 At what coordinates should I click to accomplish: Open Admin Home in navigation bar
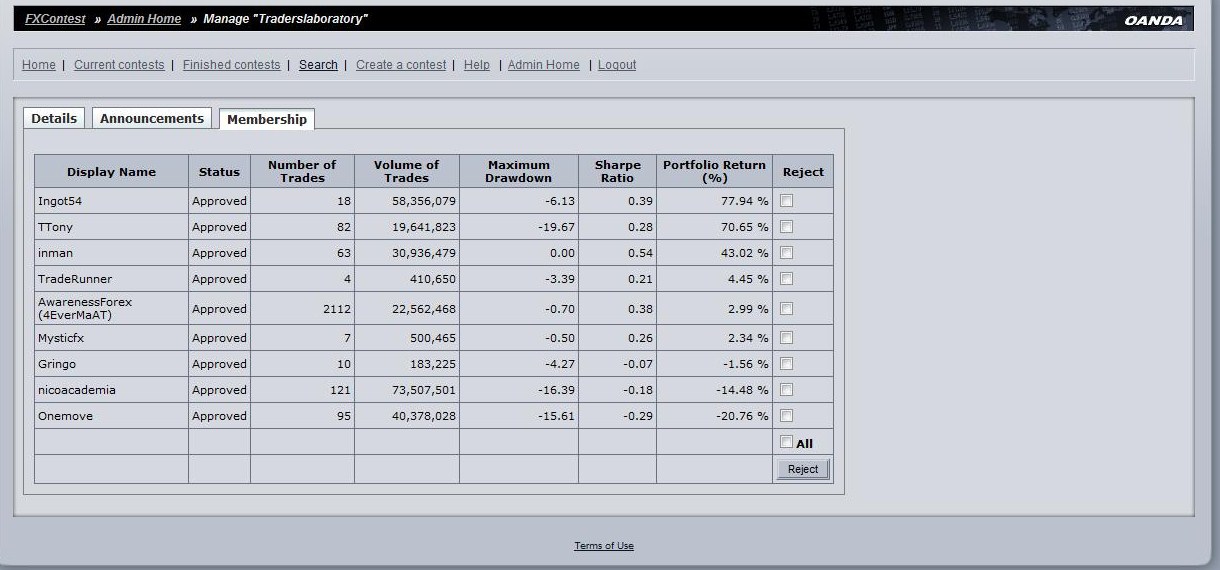tap(544, 65)
